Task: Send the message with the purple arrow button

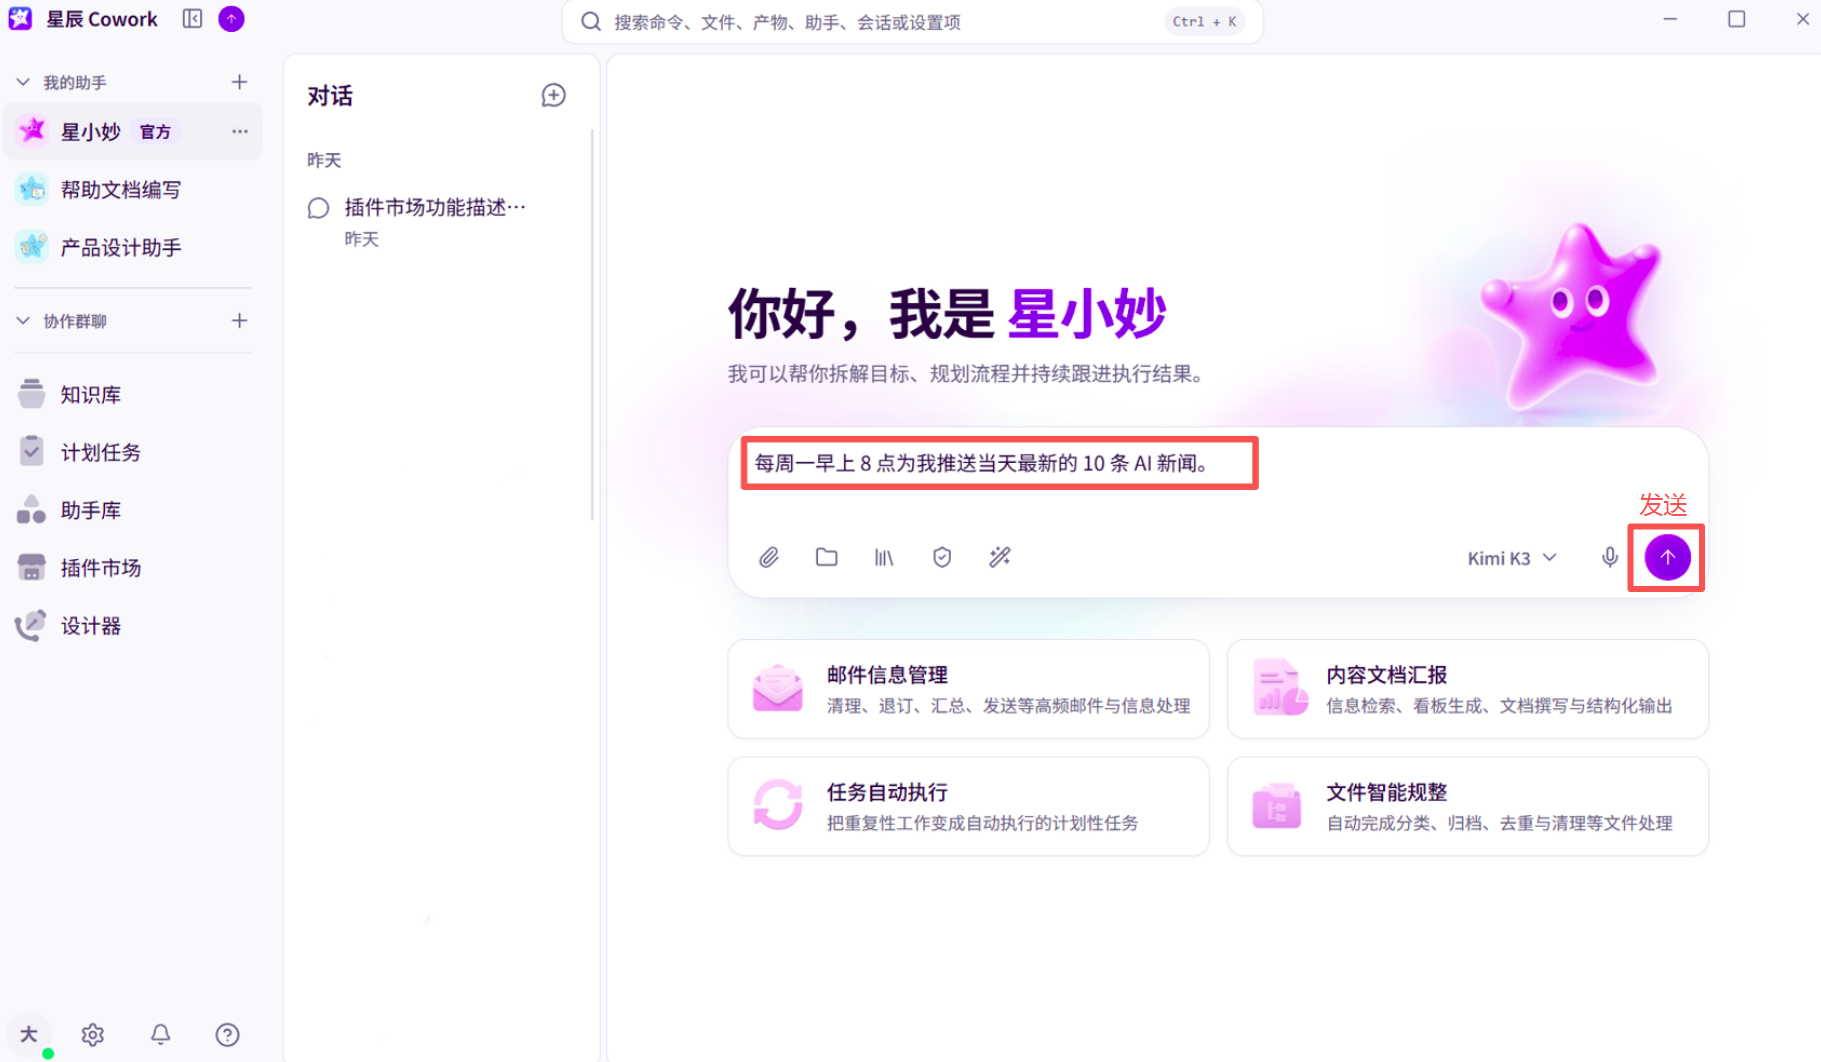Action: click(x=1667, y=557)
